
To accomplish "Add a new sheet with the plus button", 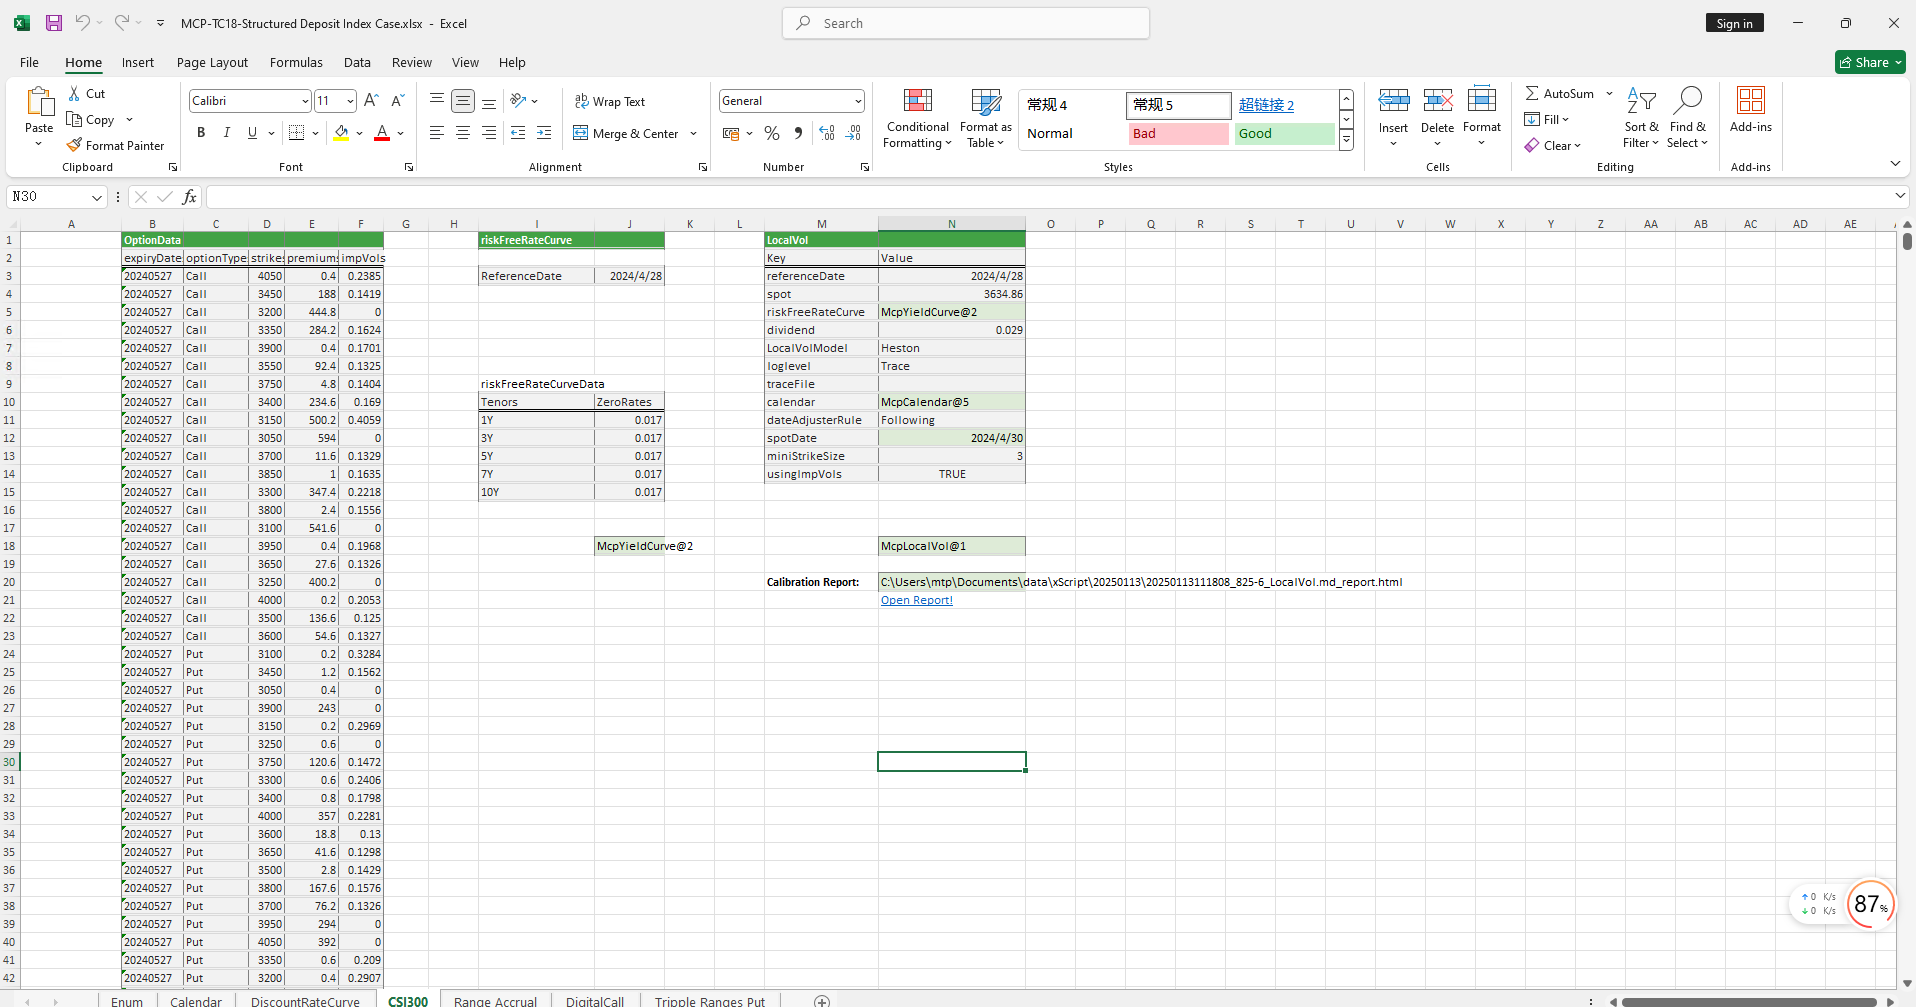I will click(822, 1000).
